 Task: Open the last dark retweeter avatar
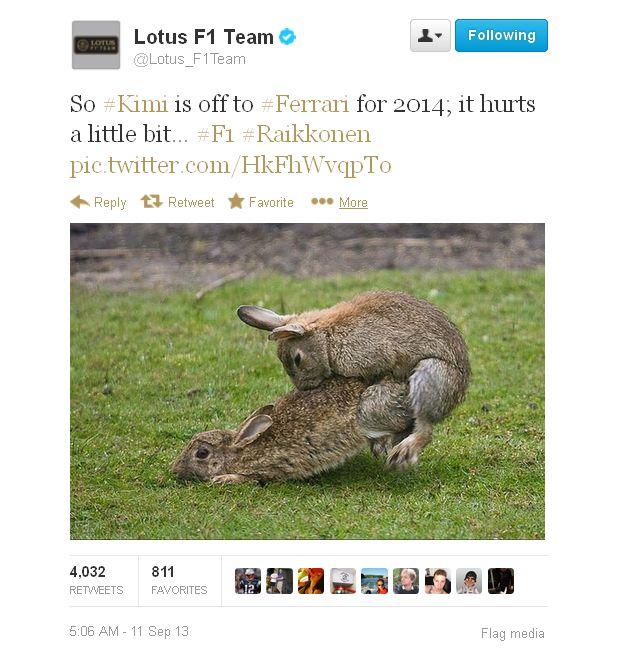tap(501, 581)
